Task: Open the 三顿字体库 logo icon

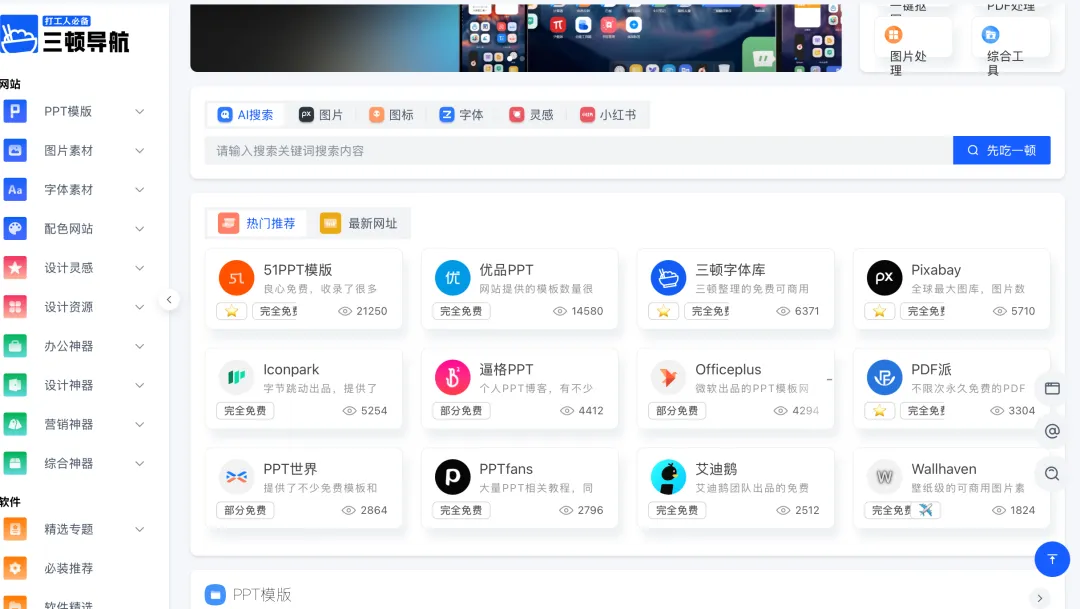Action: click(x=668, y=278)
